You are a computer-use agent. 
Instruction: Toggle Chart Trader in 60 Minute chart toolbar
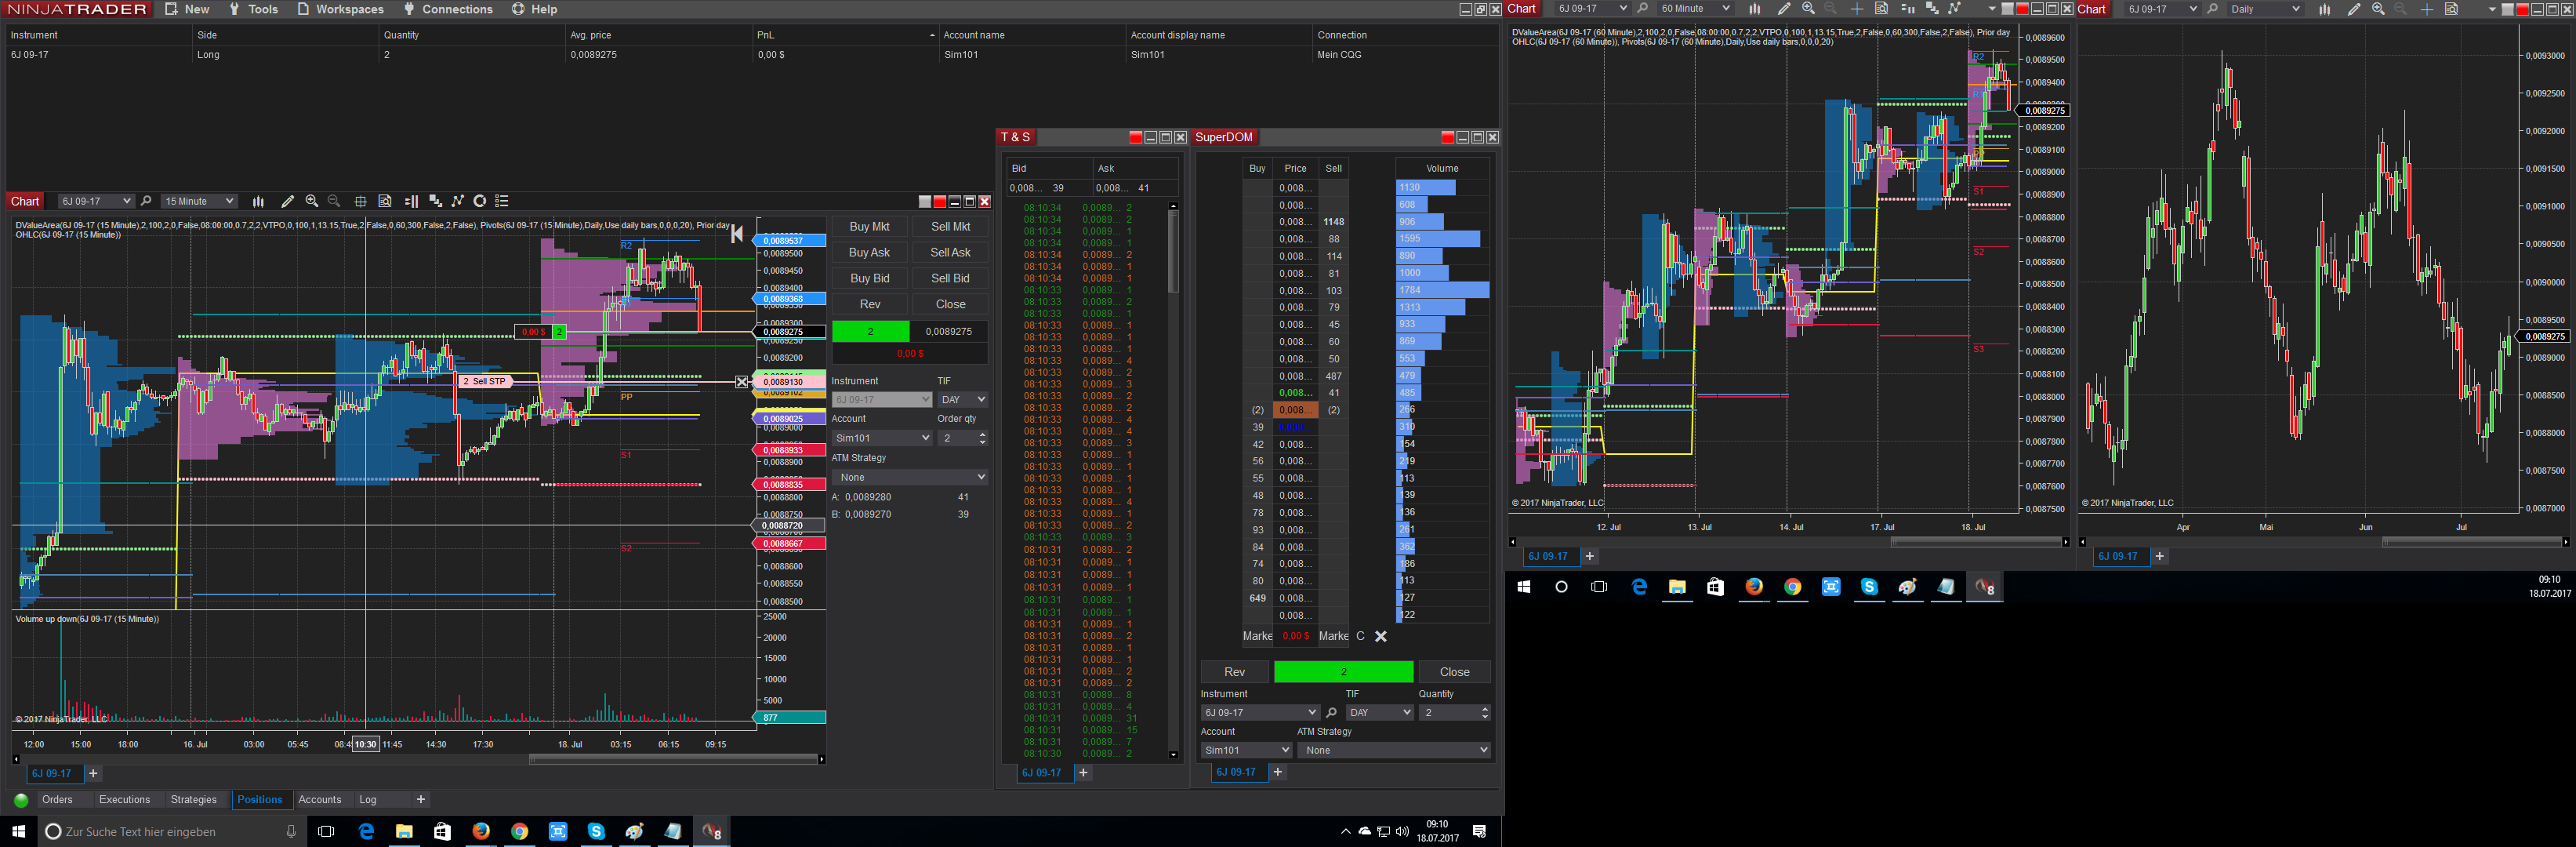1907,9
